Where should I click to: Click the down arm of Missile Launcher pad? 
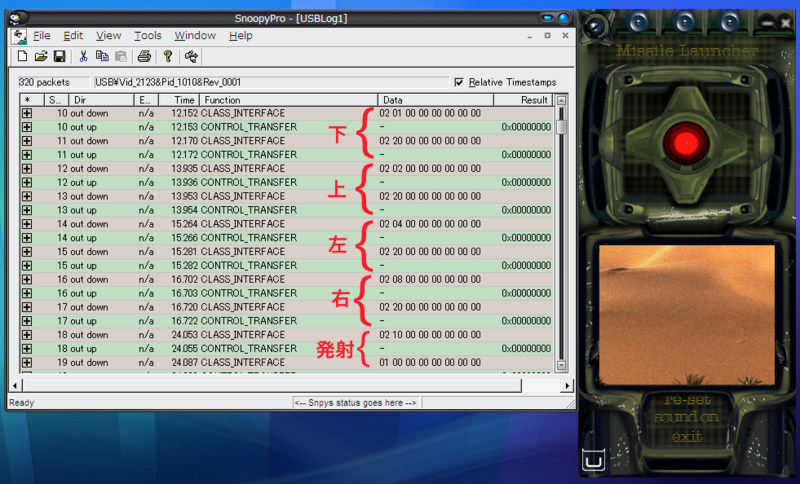click(686, 183)
